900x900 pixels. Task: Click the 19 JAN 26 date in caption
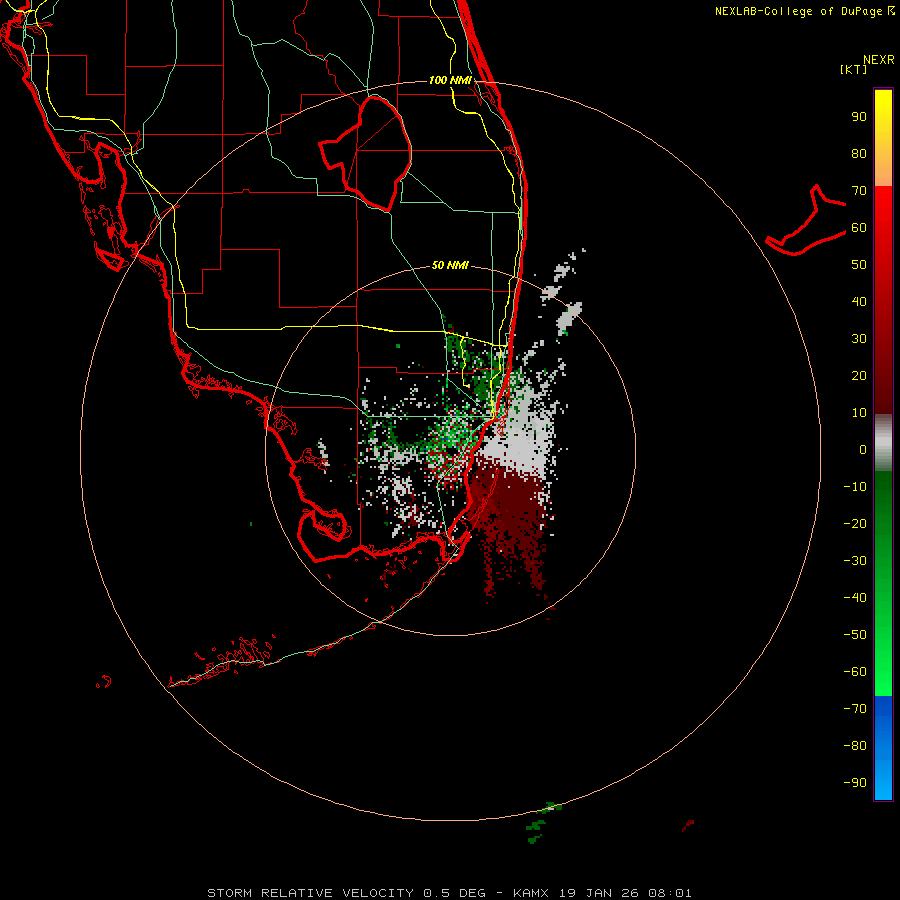600,893
